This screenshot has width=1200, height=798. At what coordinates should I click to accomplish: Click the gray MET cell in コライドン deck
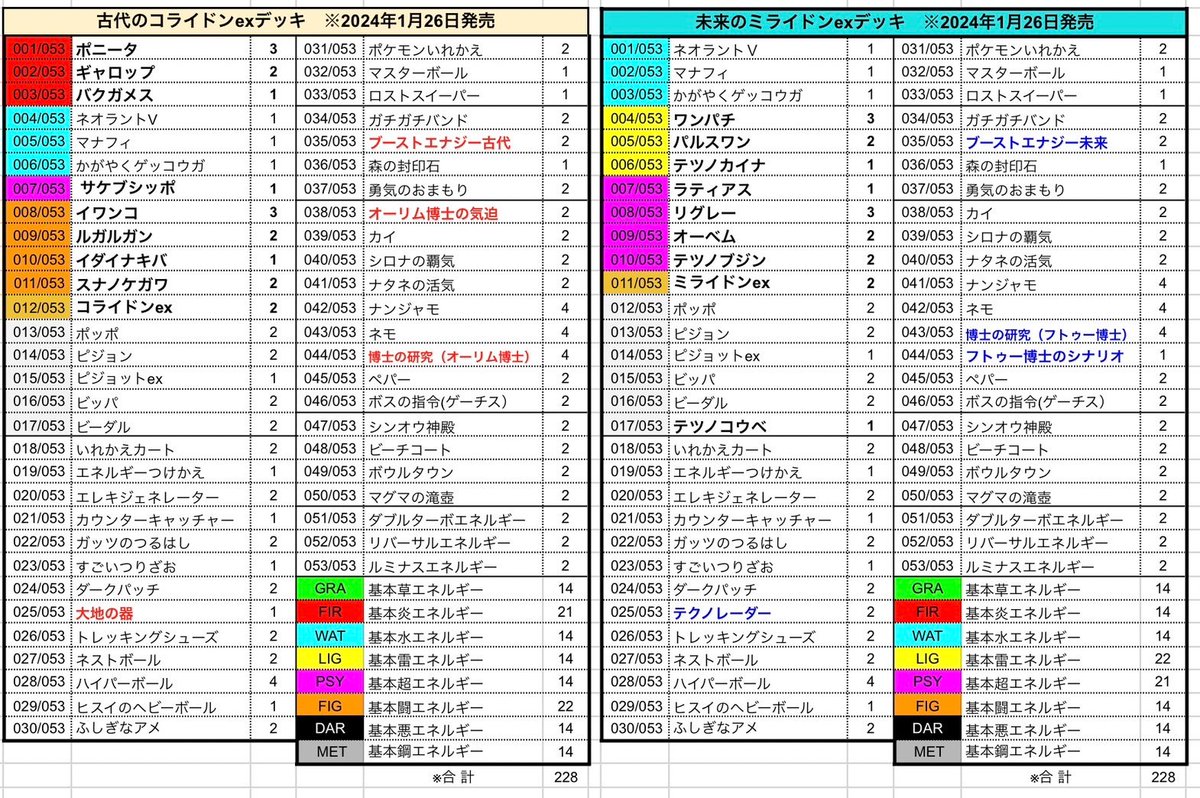click(x=329, y=751)
